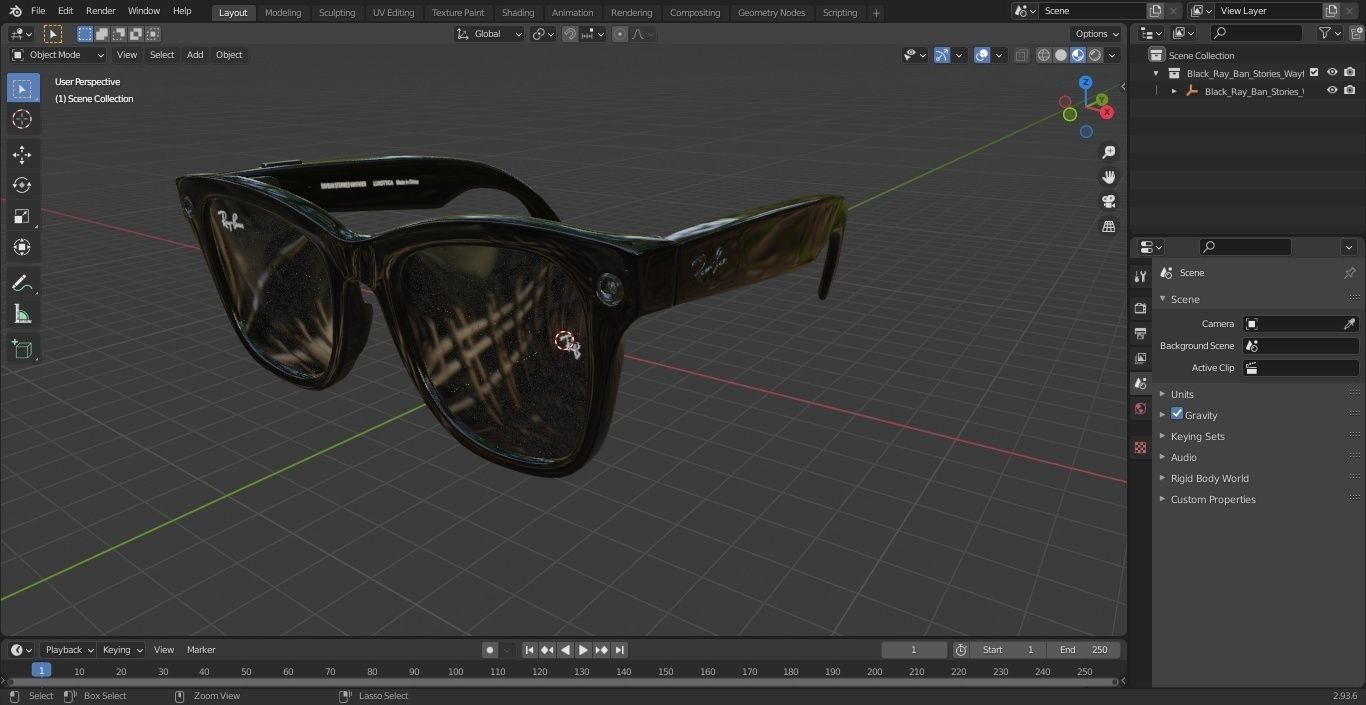The image size is (1366, 705).
Task: Click the pan view hand icon
Action: pyautogui.click(x=1108, y=177)
